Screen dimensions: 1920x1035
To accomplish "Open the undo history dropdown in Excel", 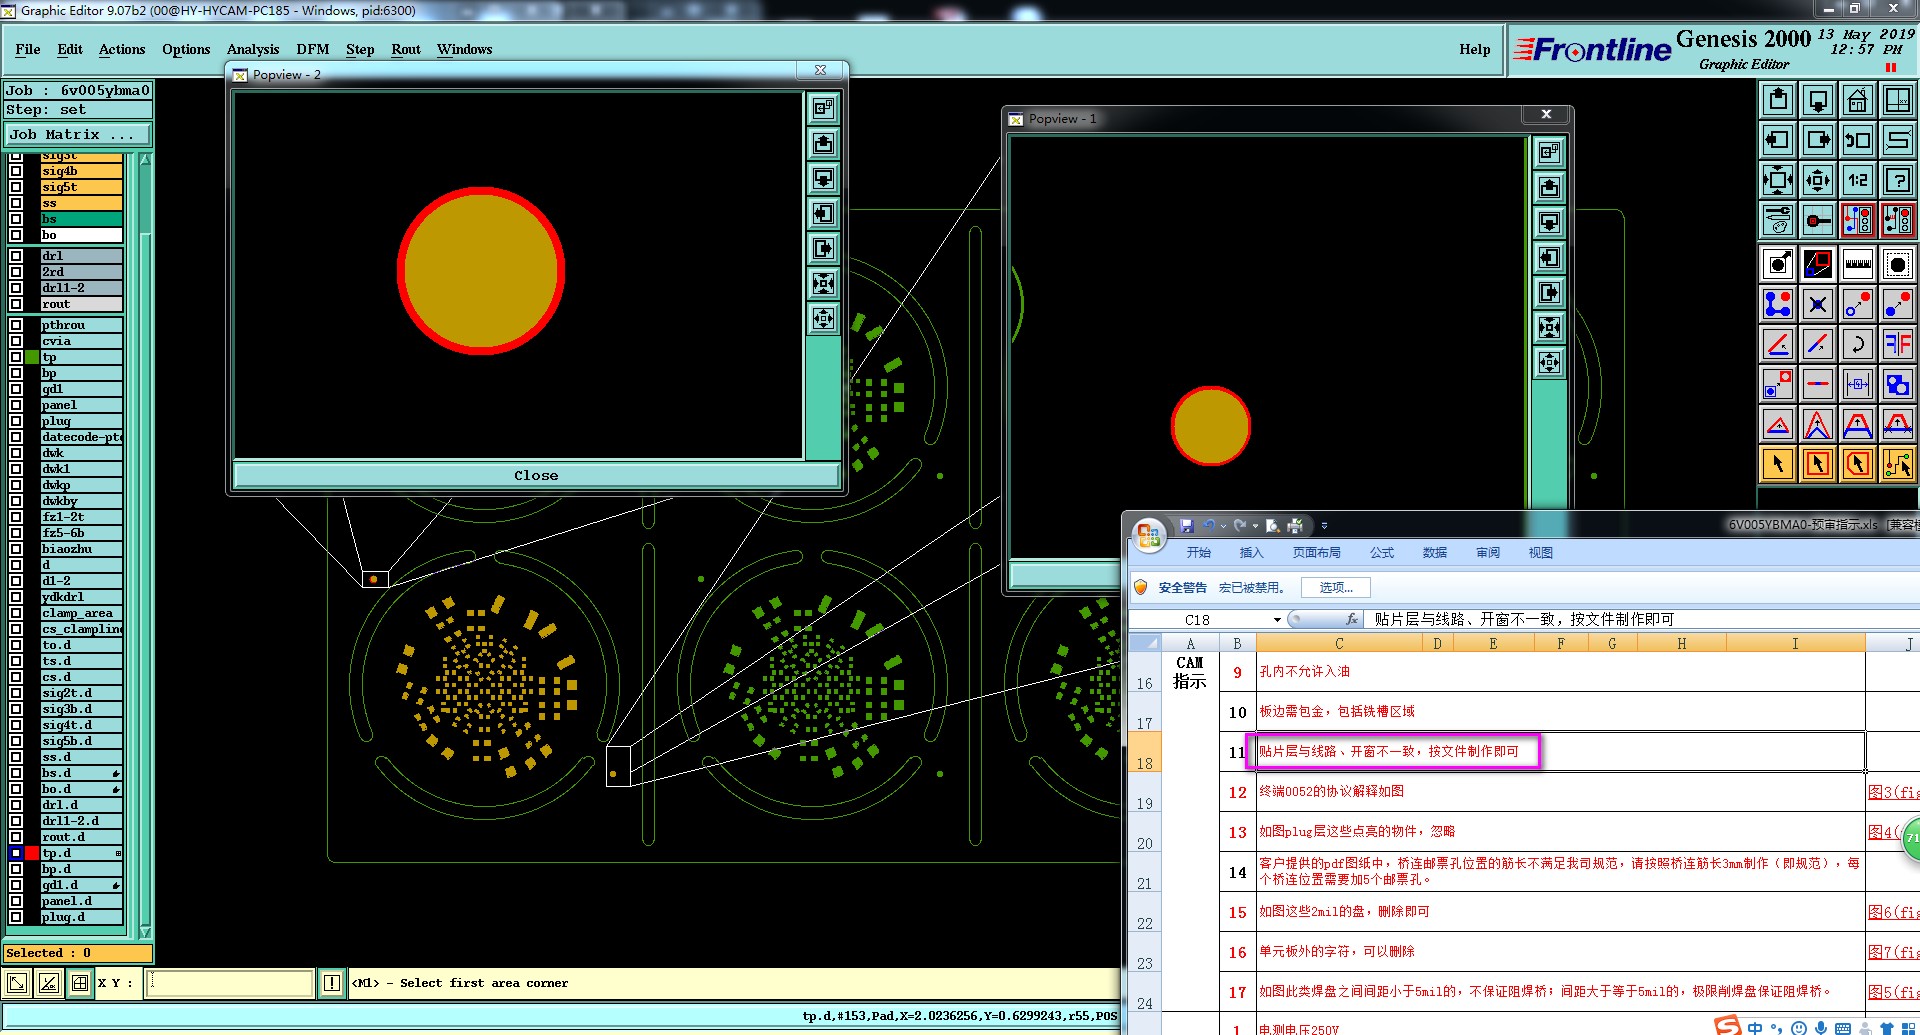I will 1223,525.
